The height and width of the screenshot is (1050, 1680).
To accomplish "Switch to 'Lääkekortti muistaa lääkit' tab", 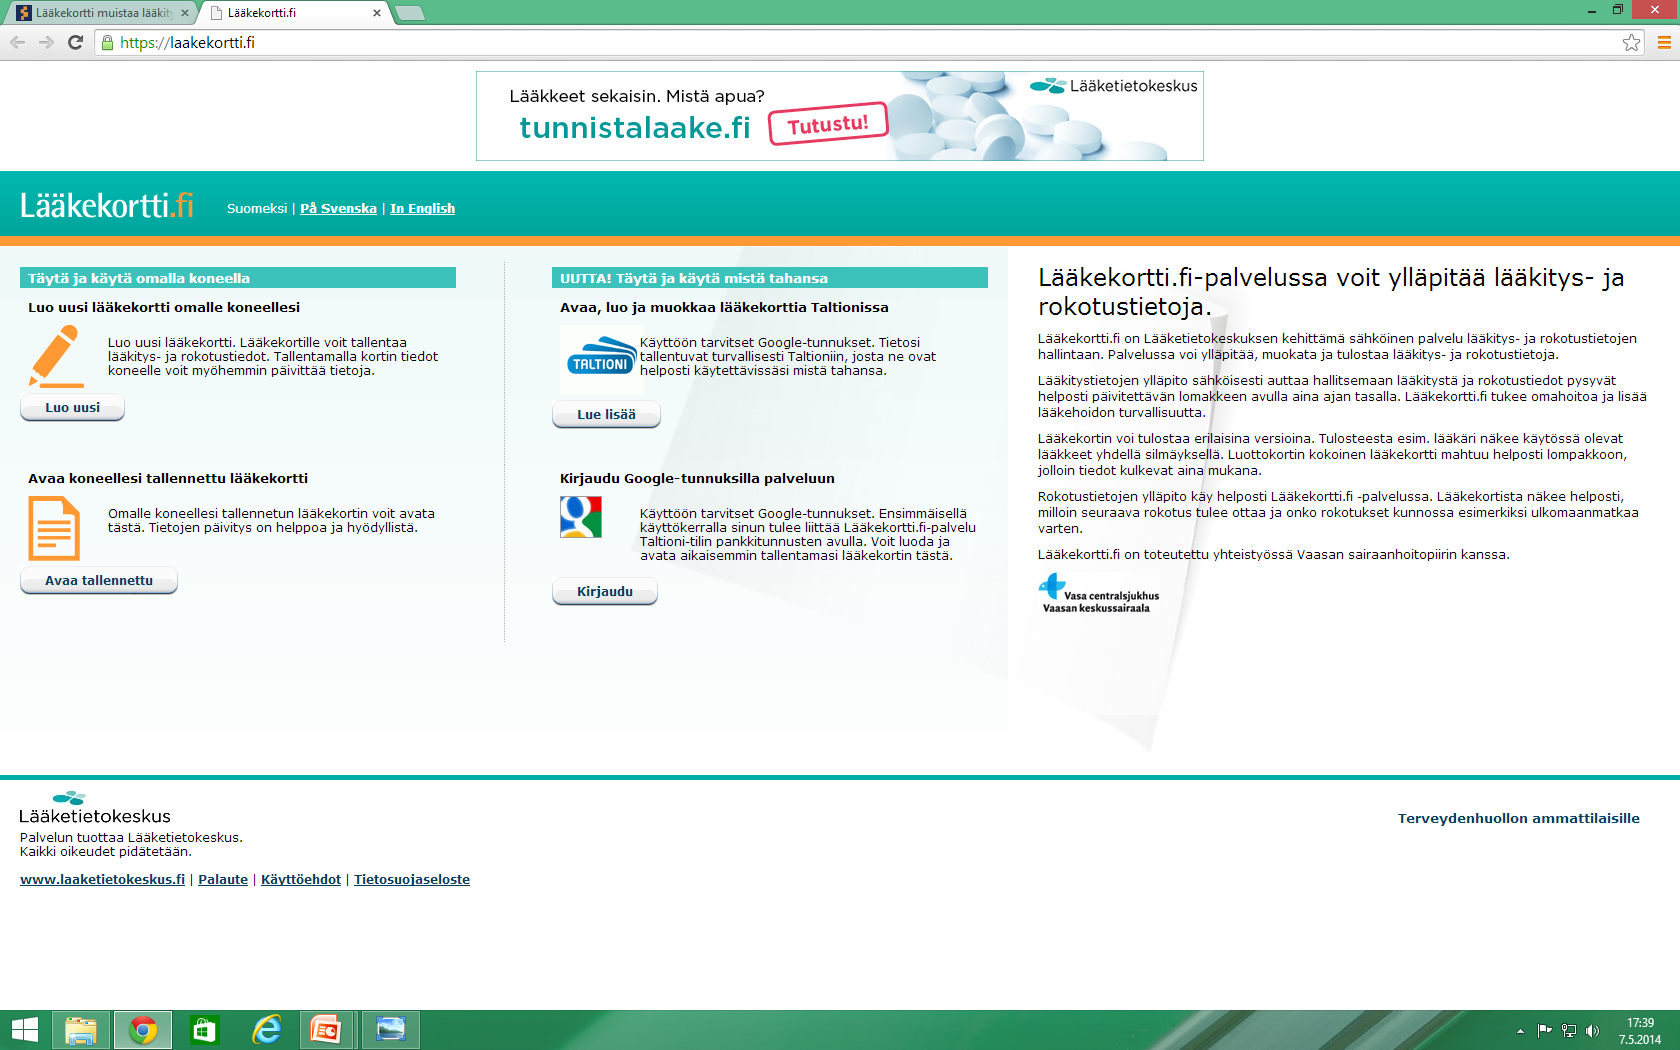I will (x=103, y=13).
